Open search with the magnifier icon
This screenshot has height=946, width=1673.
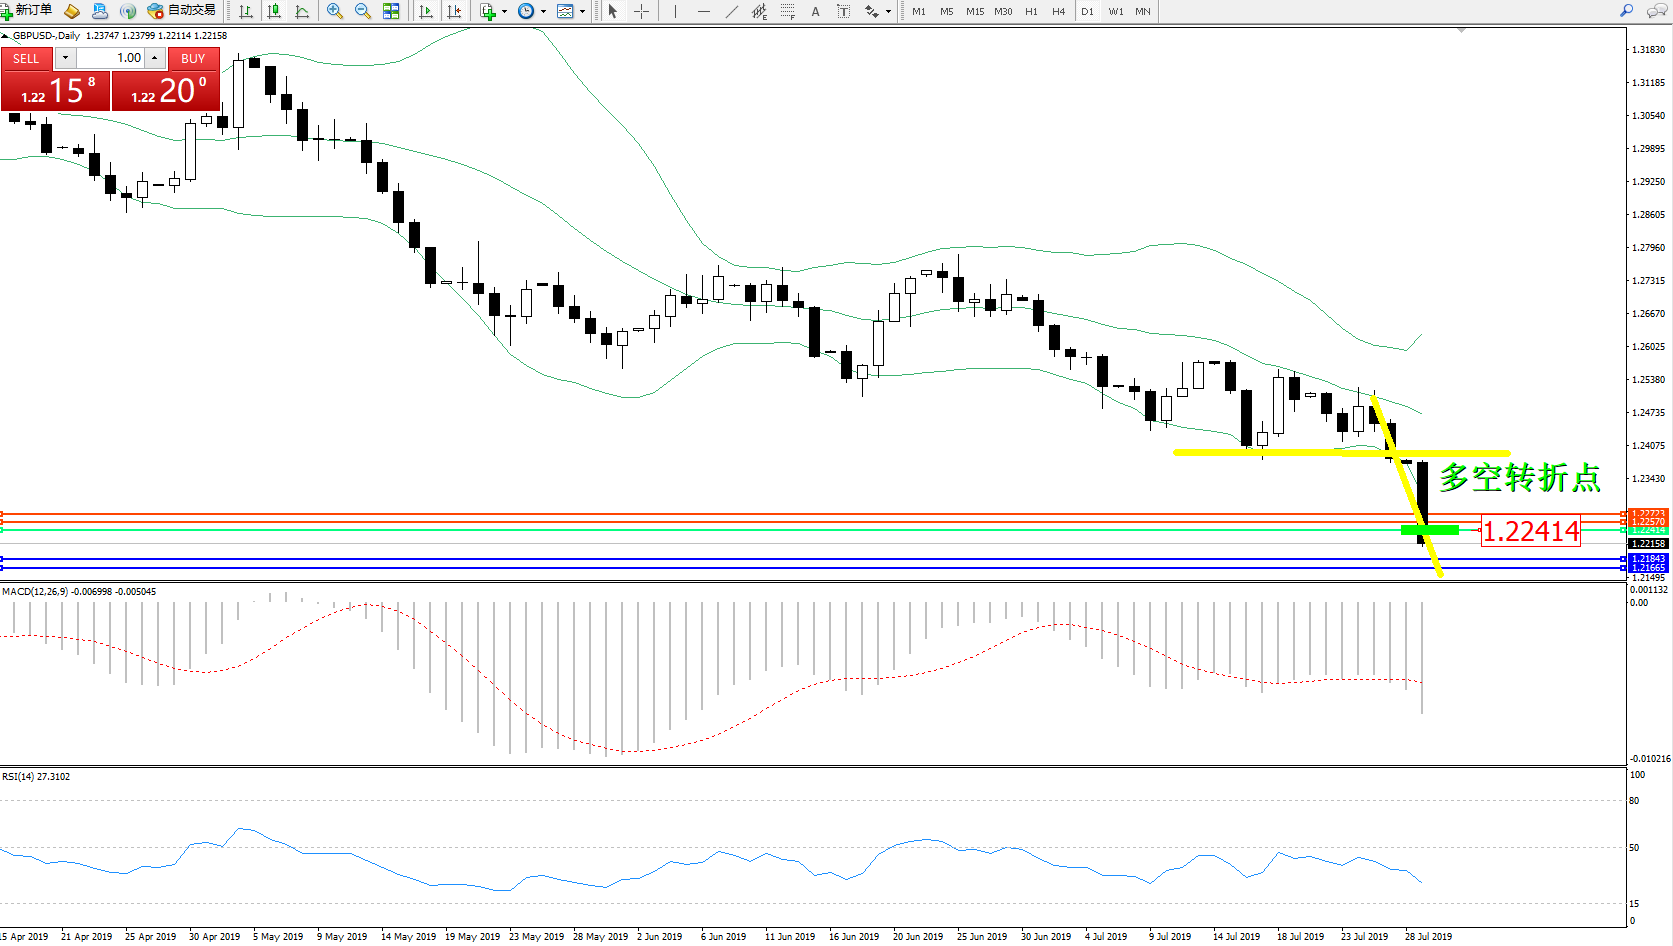pos(1626,11)
